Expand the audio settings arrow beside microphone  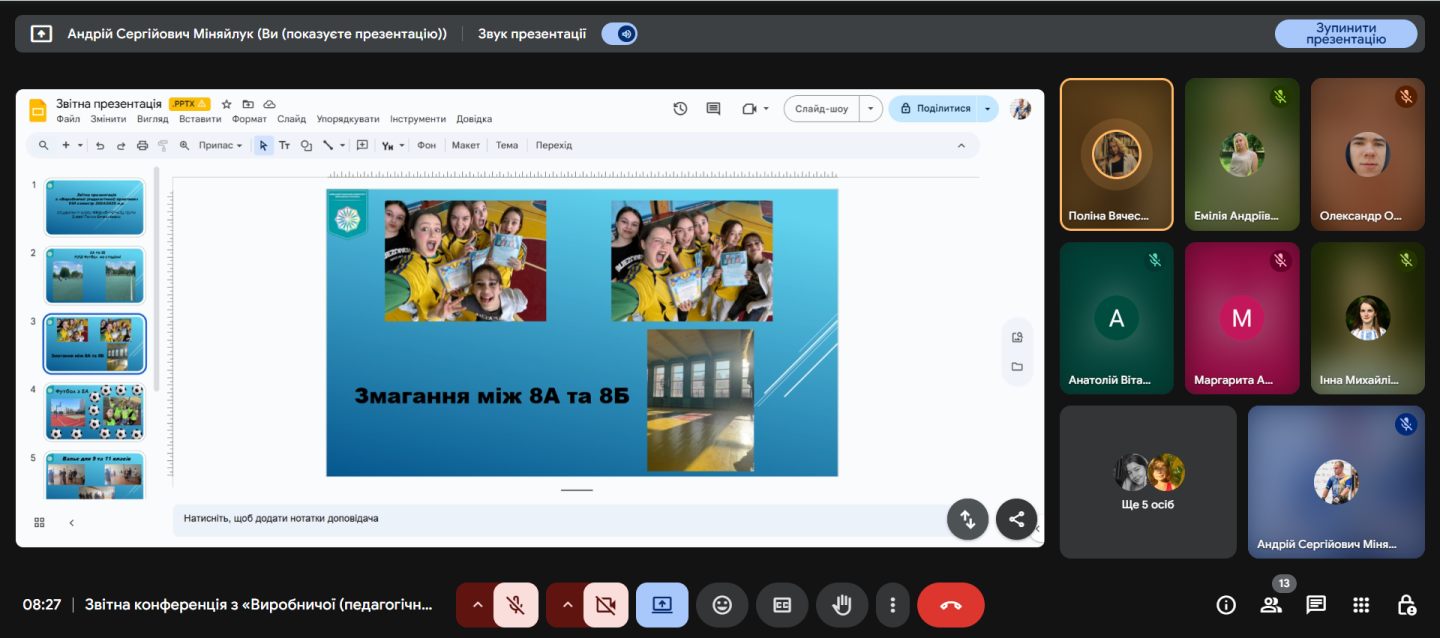477,605
